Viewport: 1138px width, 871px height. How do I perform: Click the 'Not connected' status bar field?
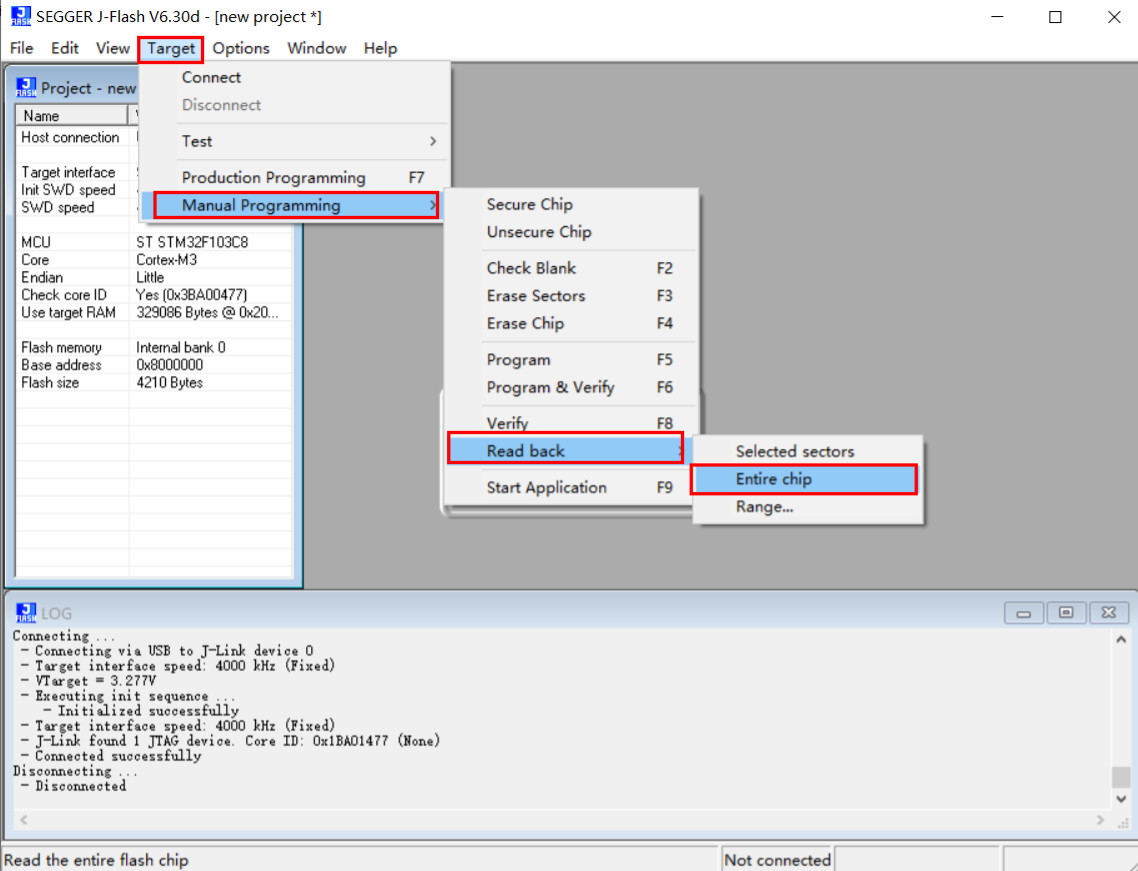777,860
